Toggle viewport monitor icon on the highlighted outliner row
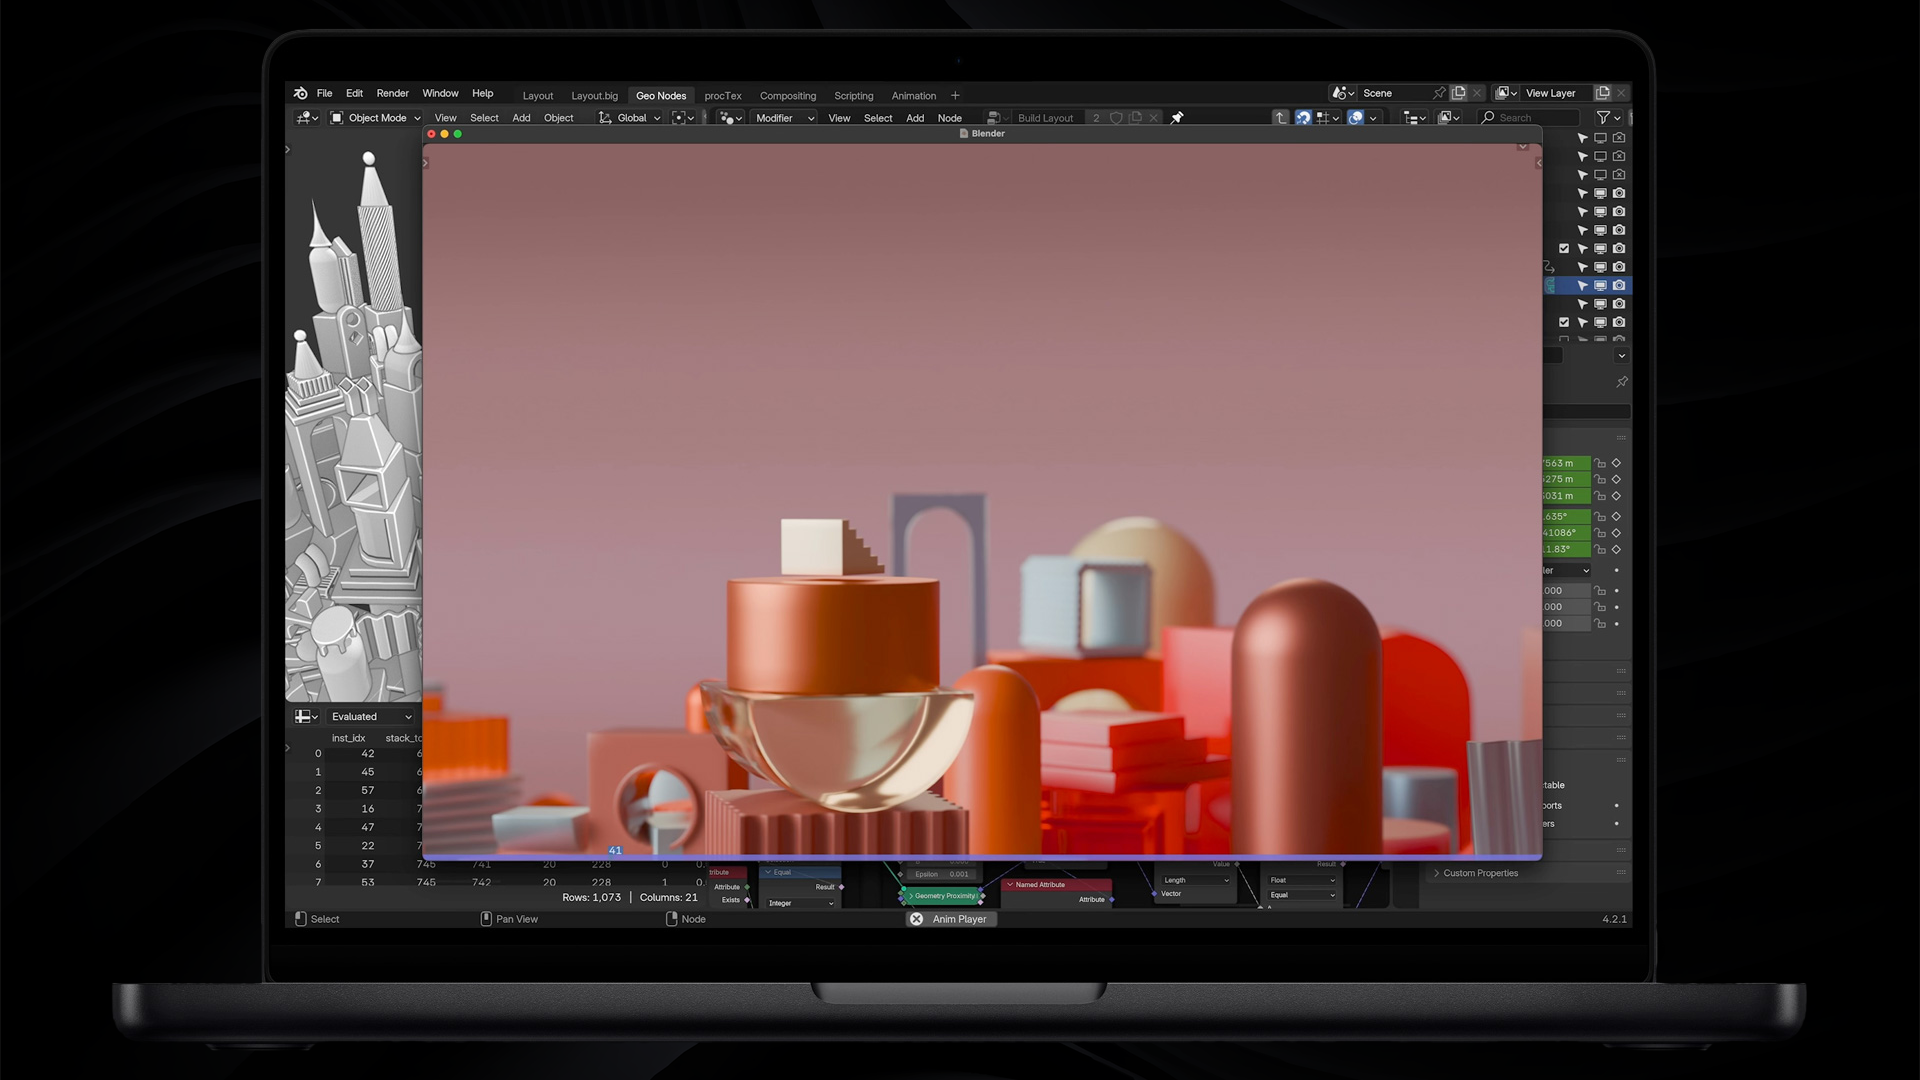The width and height of the screenshot is (1920, 1080). coord(1600,286)
